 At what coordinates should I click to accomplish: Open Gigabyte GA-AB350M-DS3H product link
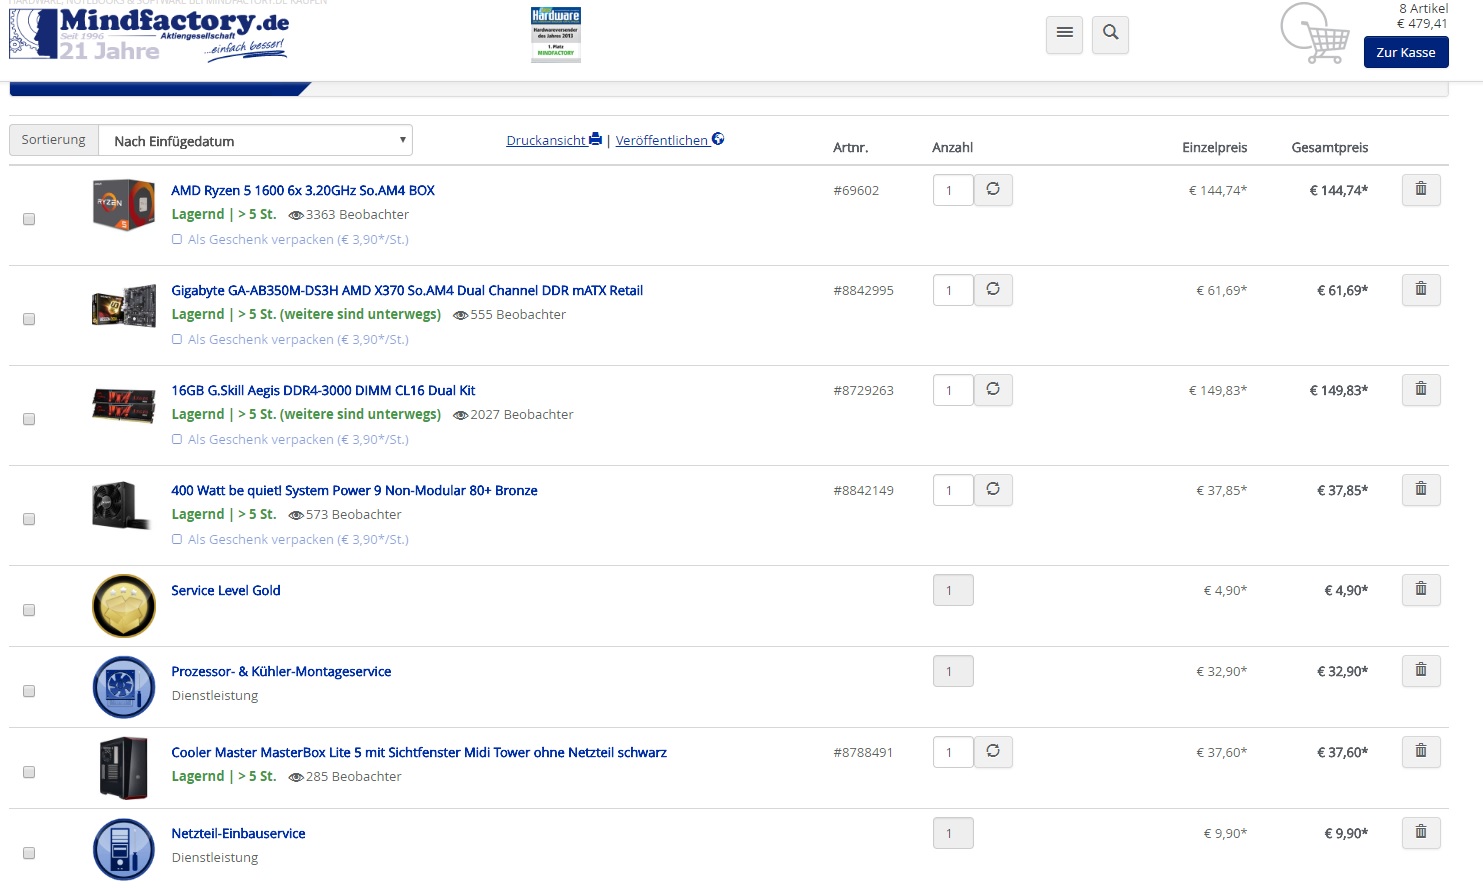tap(407, 290)
